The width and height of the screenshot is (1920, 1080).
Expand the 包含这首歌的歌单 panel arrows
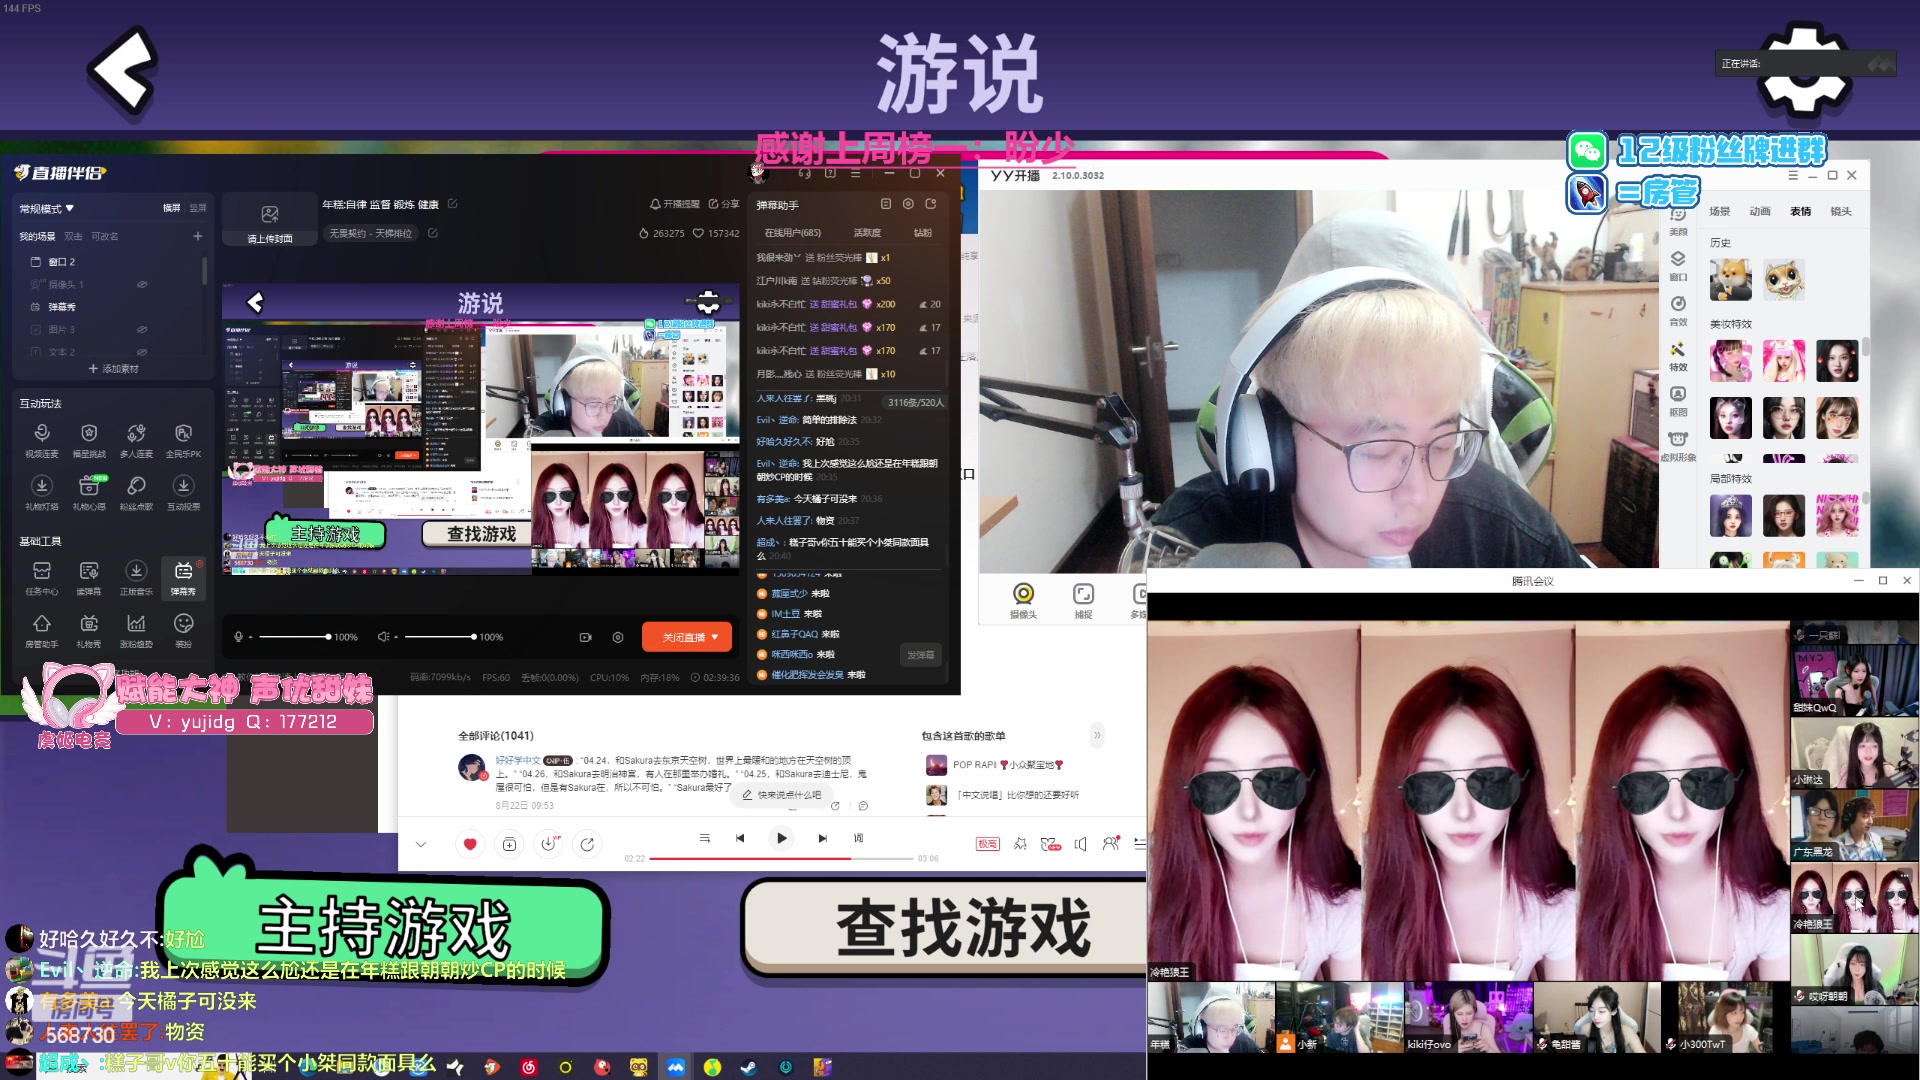(1097, 735)
